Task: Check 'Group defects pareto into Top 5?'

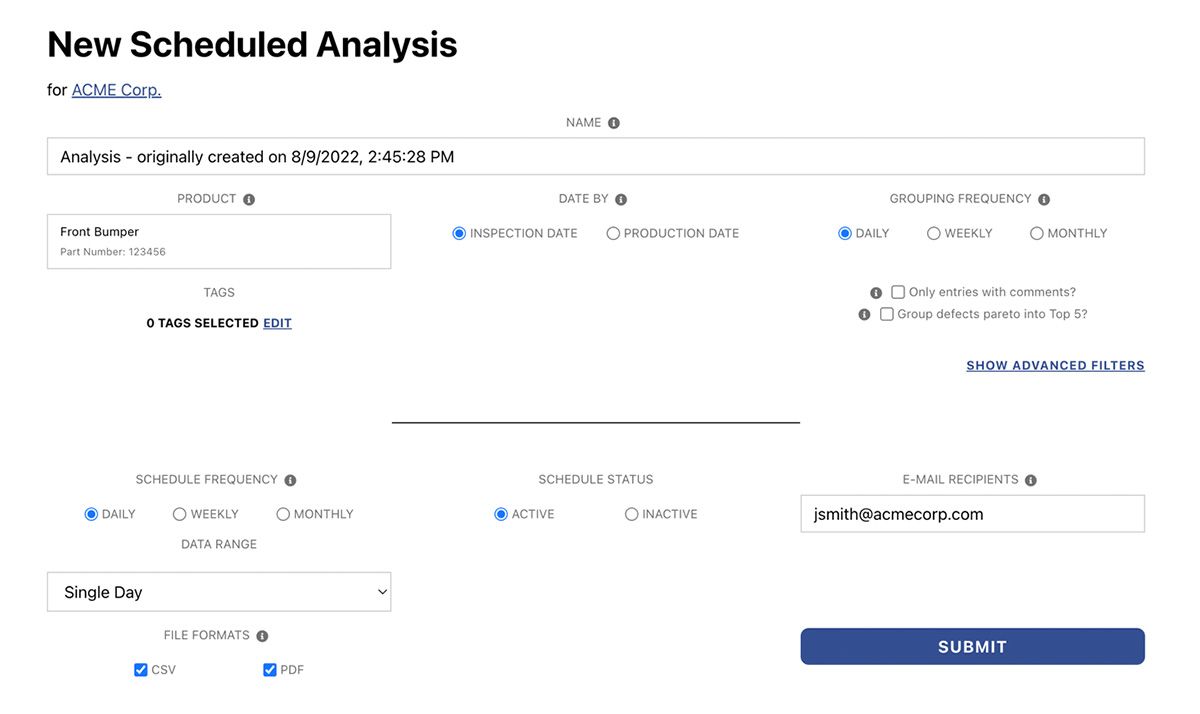Action: [887, 314]
